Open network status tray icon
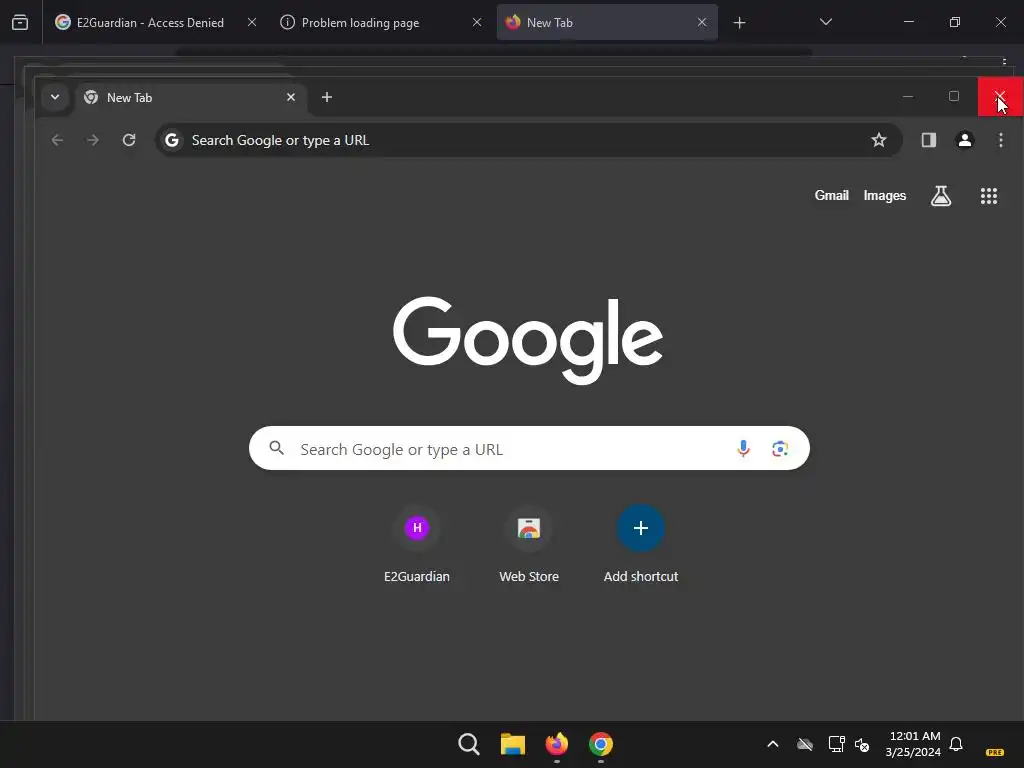Image resolution: width=1024 pixels, height=768 pixels. (837, 744)
